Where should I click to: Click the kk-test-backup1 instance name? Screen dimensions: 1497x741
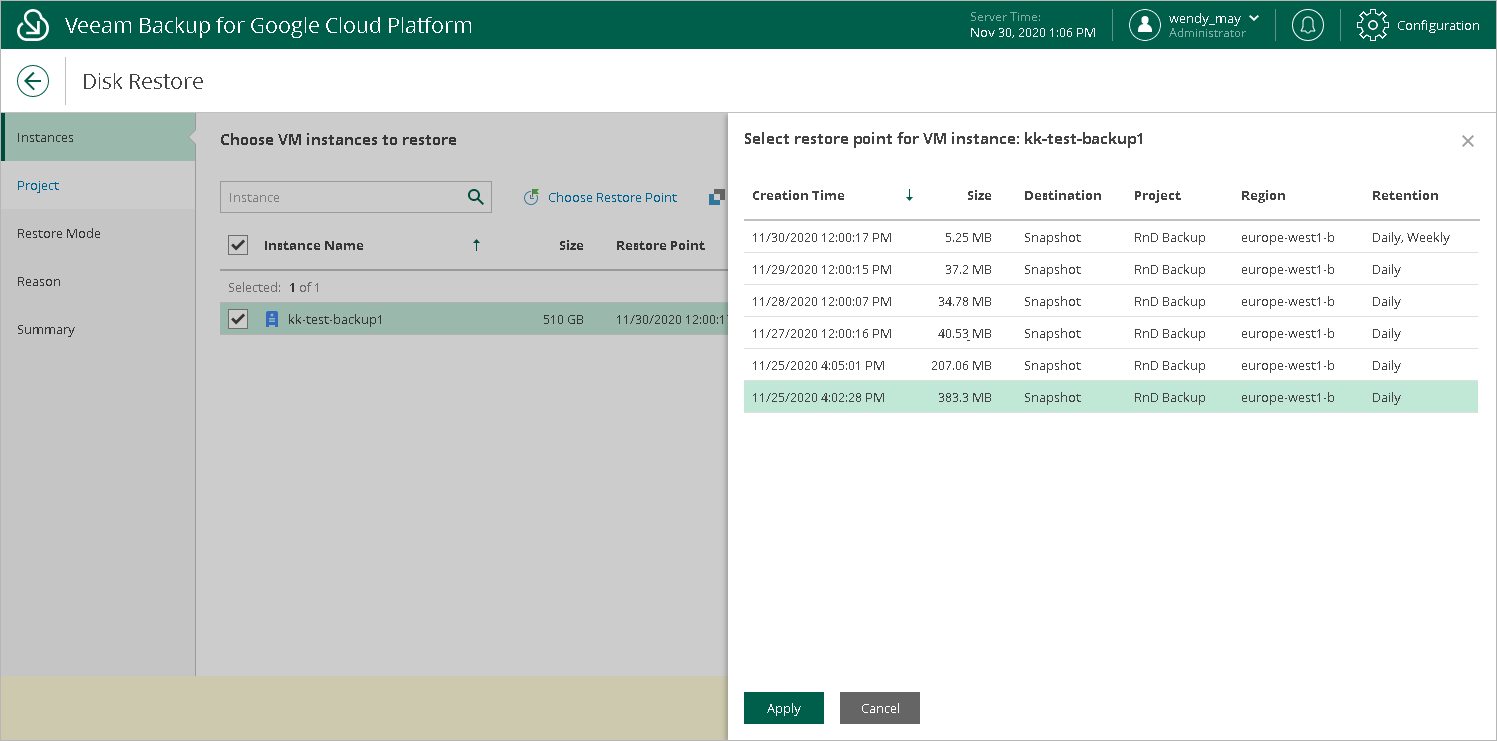(335, 320)
